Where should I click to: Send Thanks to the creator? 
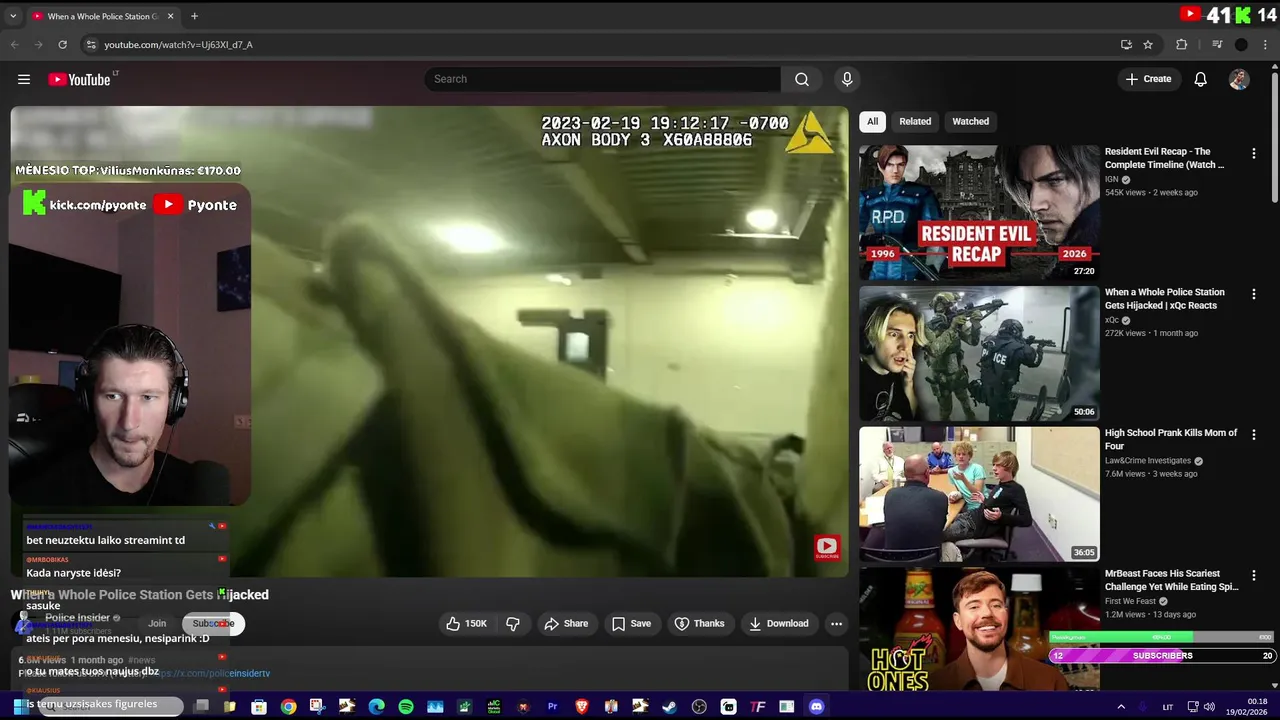pyautogui.click(x=699, y=624)
